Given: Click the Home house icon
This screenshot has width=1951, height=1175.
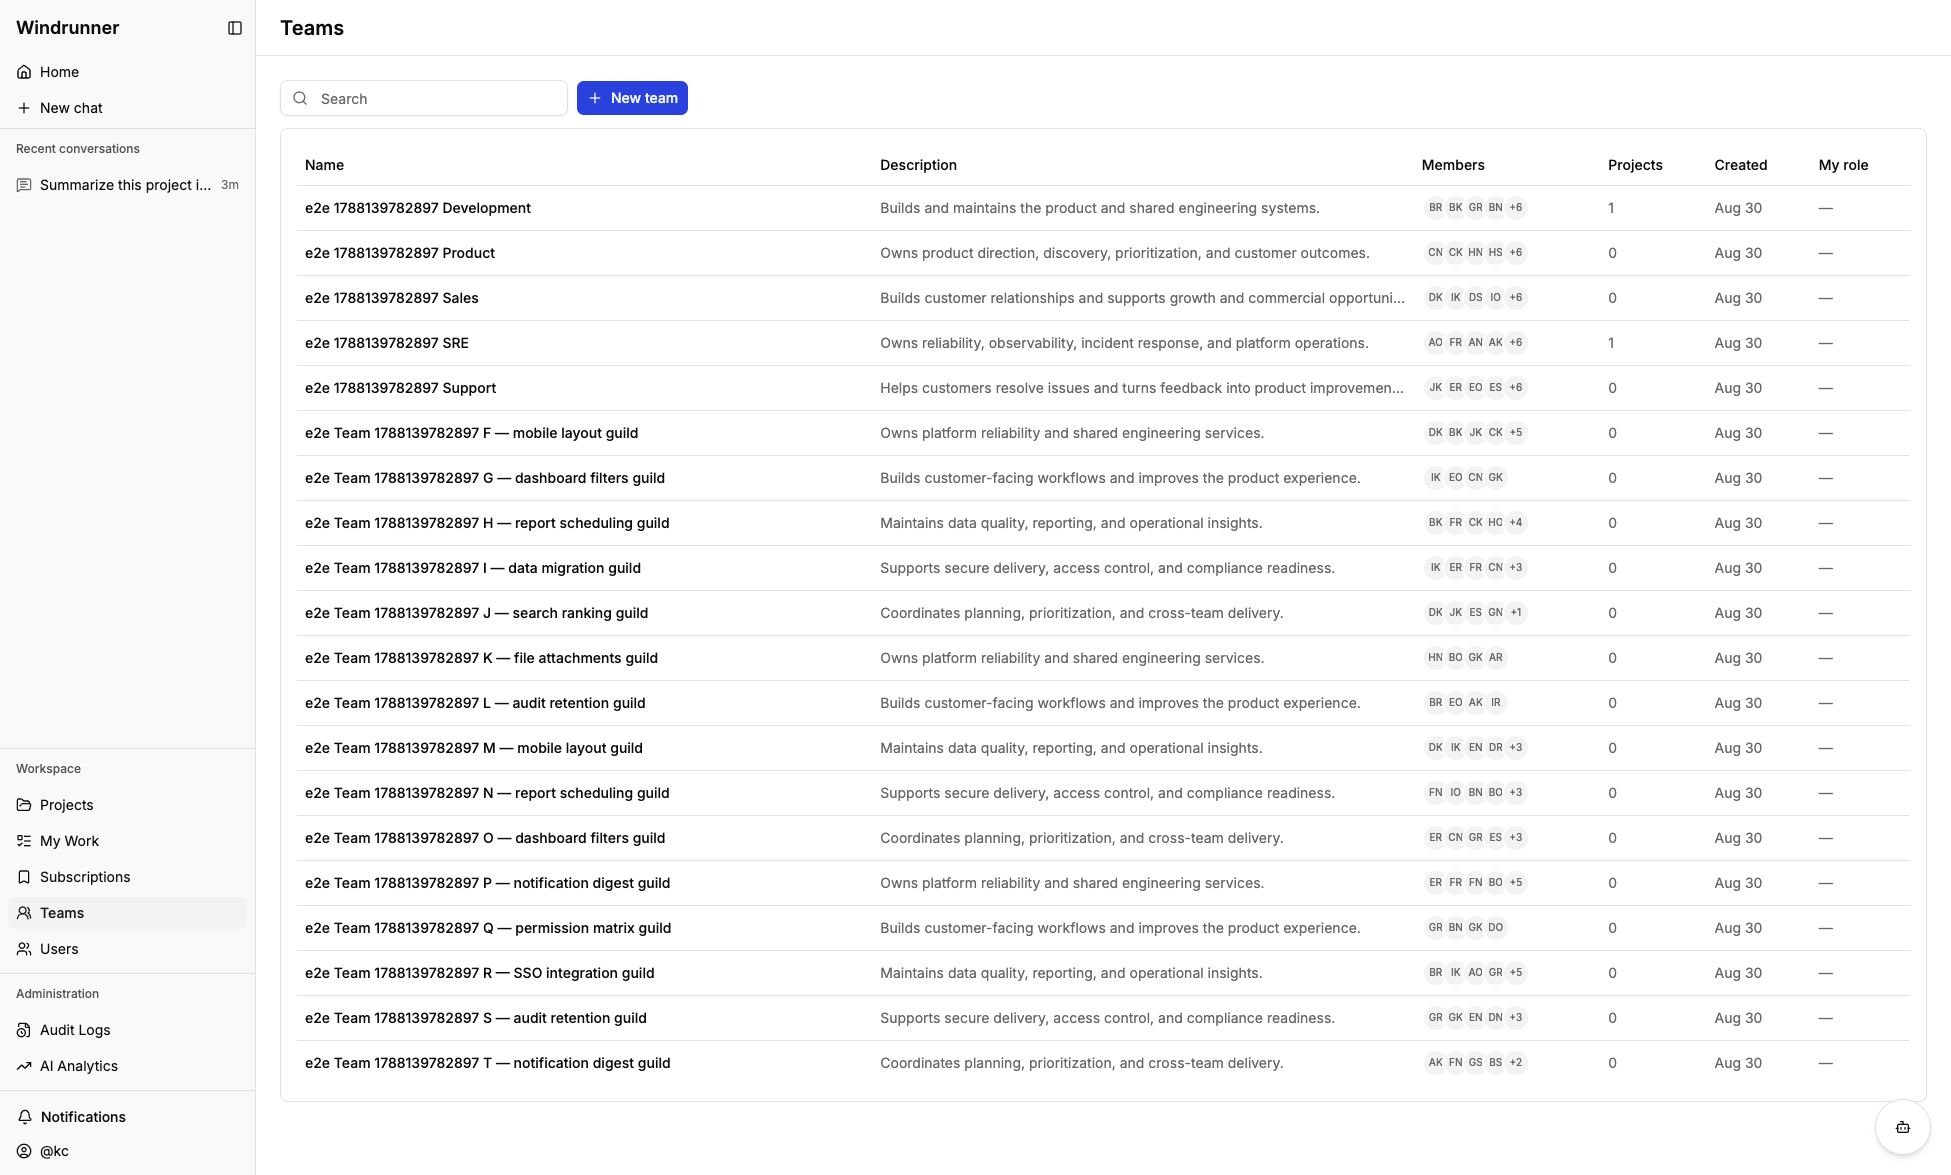Looking at the screenshot, I should [x=24, y=72].
